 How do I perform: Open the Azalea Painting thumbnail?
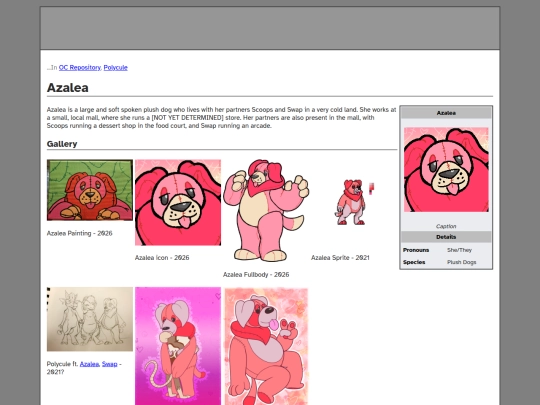click(90, 190)
